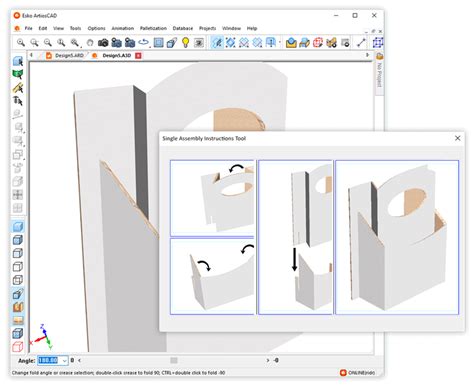Open the Projects menu

[x=207, y=28]
